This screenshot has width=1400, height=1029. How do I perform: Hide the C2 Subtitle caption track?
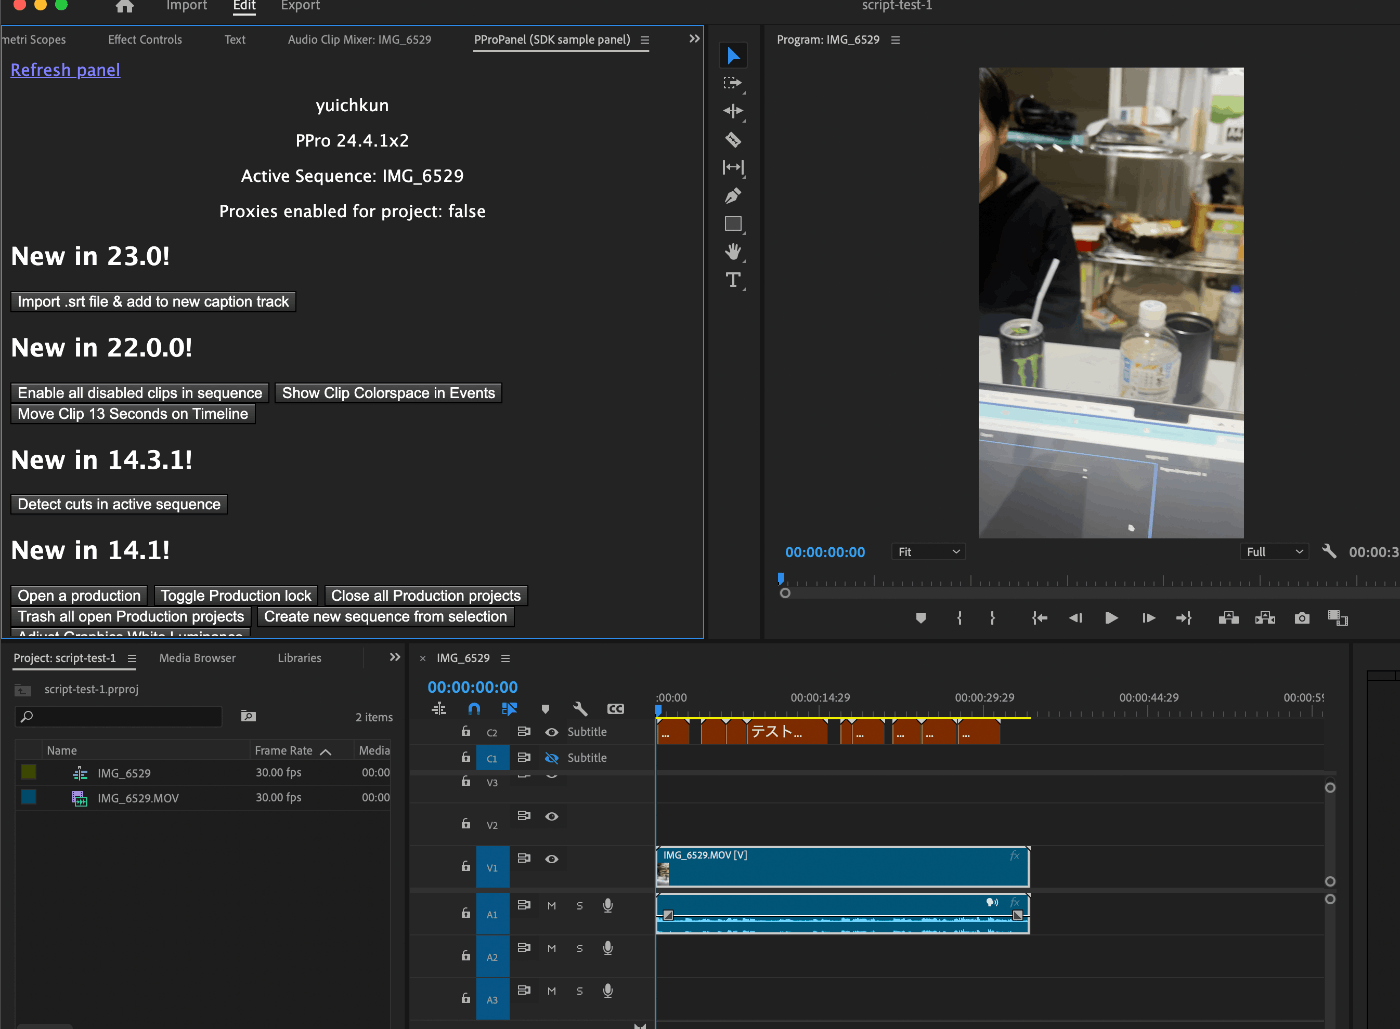(551, 732)
